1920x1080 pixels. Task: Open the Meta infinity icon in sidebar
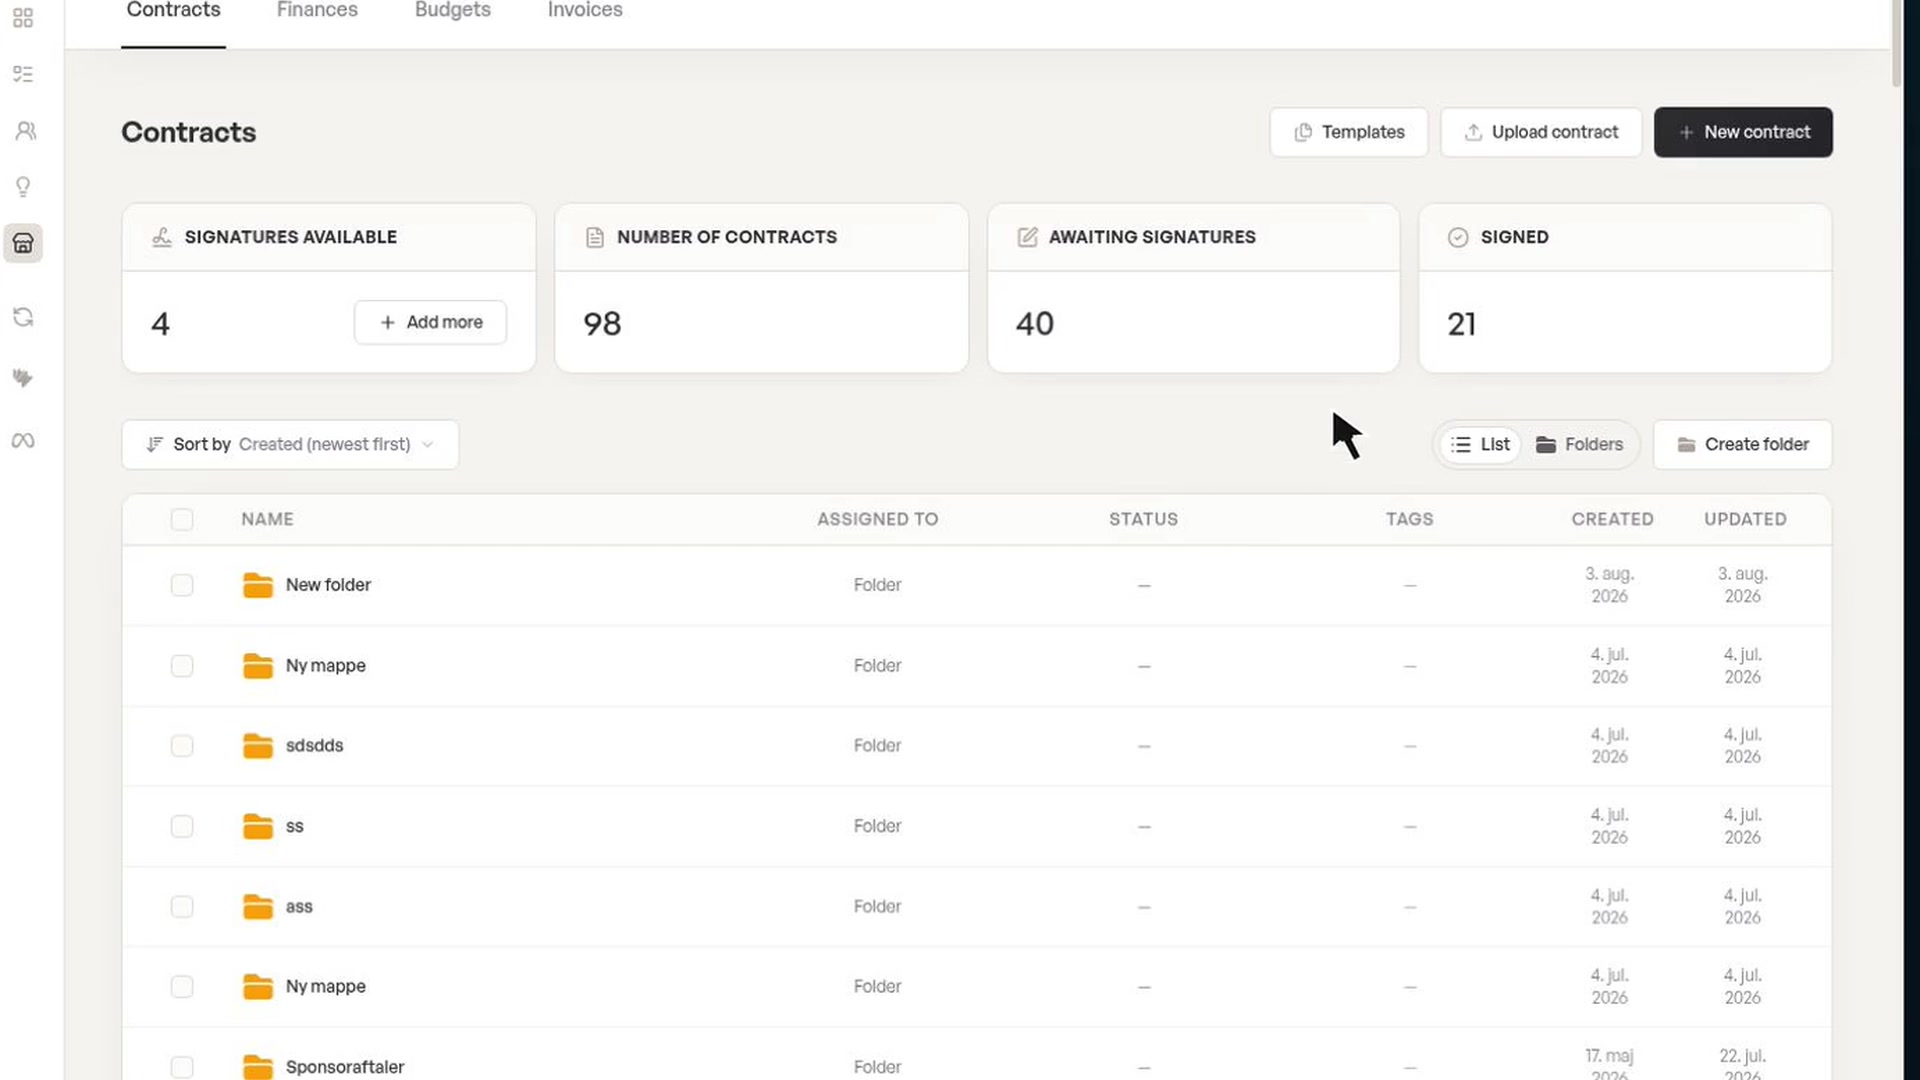tap(23, 441)
